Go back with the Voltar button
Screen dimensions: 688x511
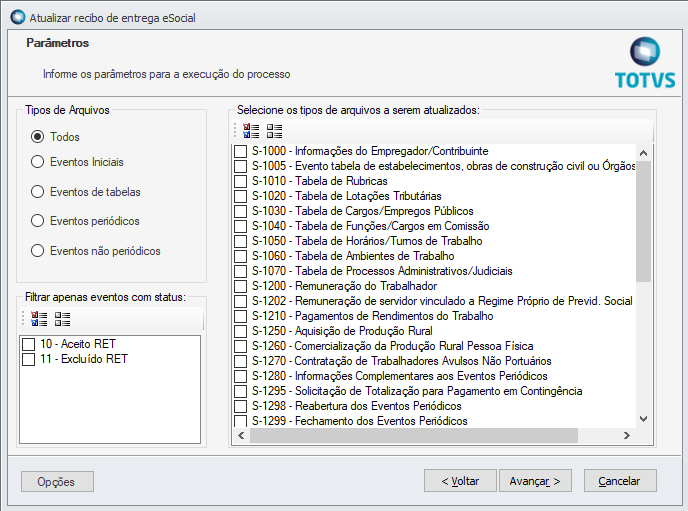[x=459, y=481]
